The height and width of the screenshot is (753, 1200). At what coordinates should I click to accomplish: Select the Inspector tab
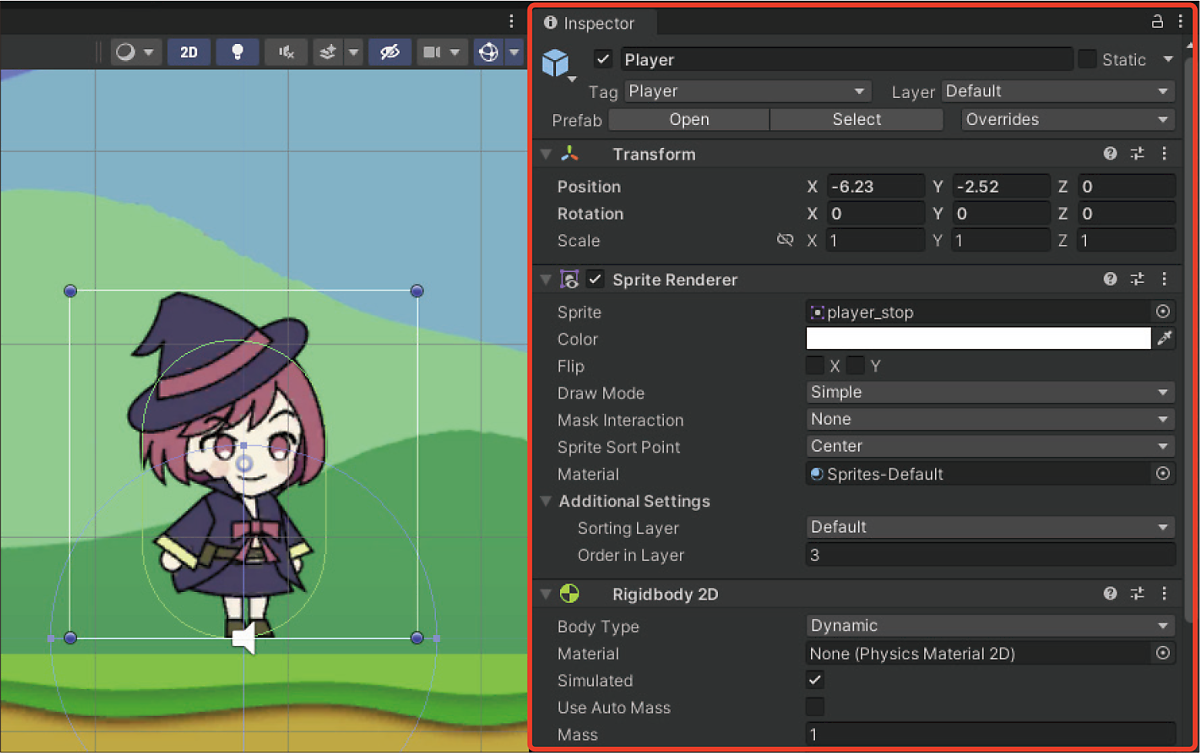tap(591, 23)
